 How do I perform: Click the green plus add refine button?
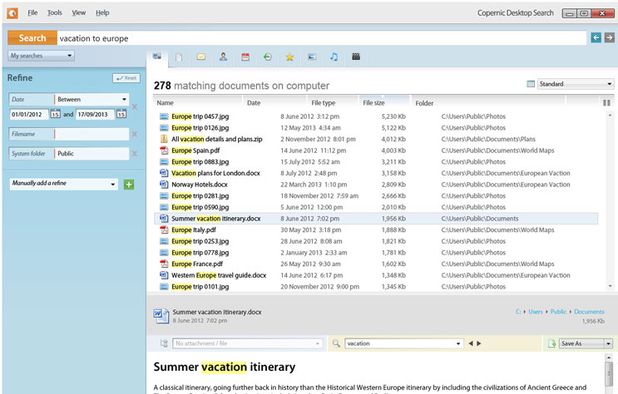coord(129,184)
